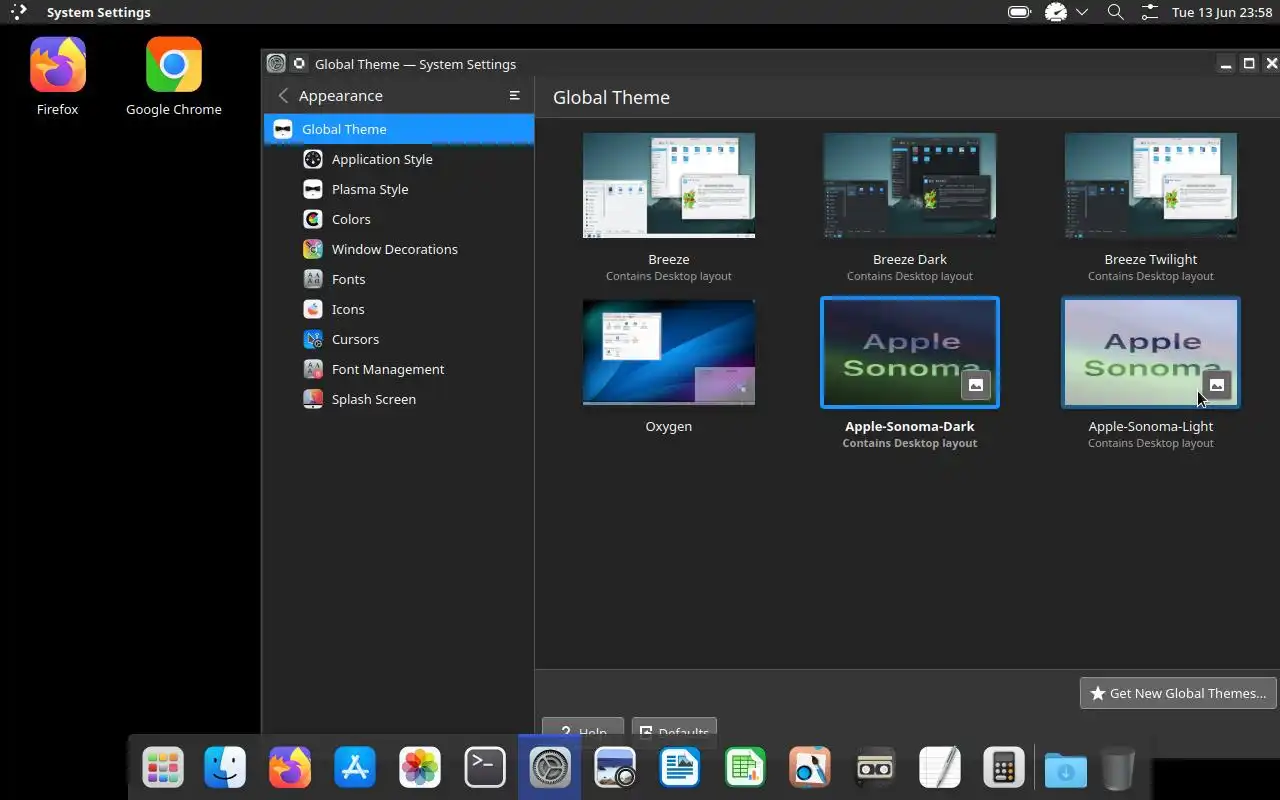Select the Oxygen theme thumbnail
This screenshot has height=800, width=1280.
coord(669,352)
